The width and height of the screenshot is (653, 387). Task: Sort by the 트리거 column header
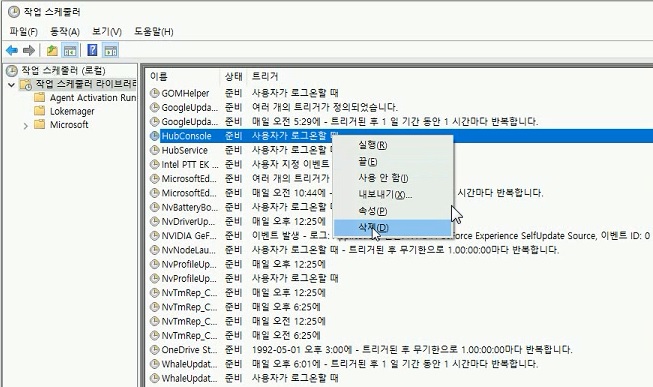coord(265,76)
